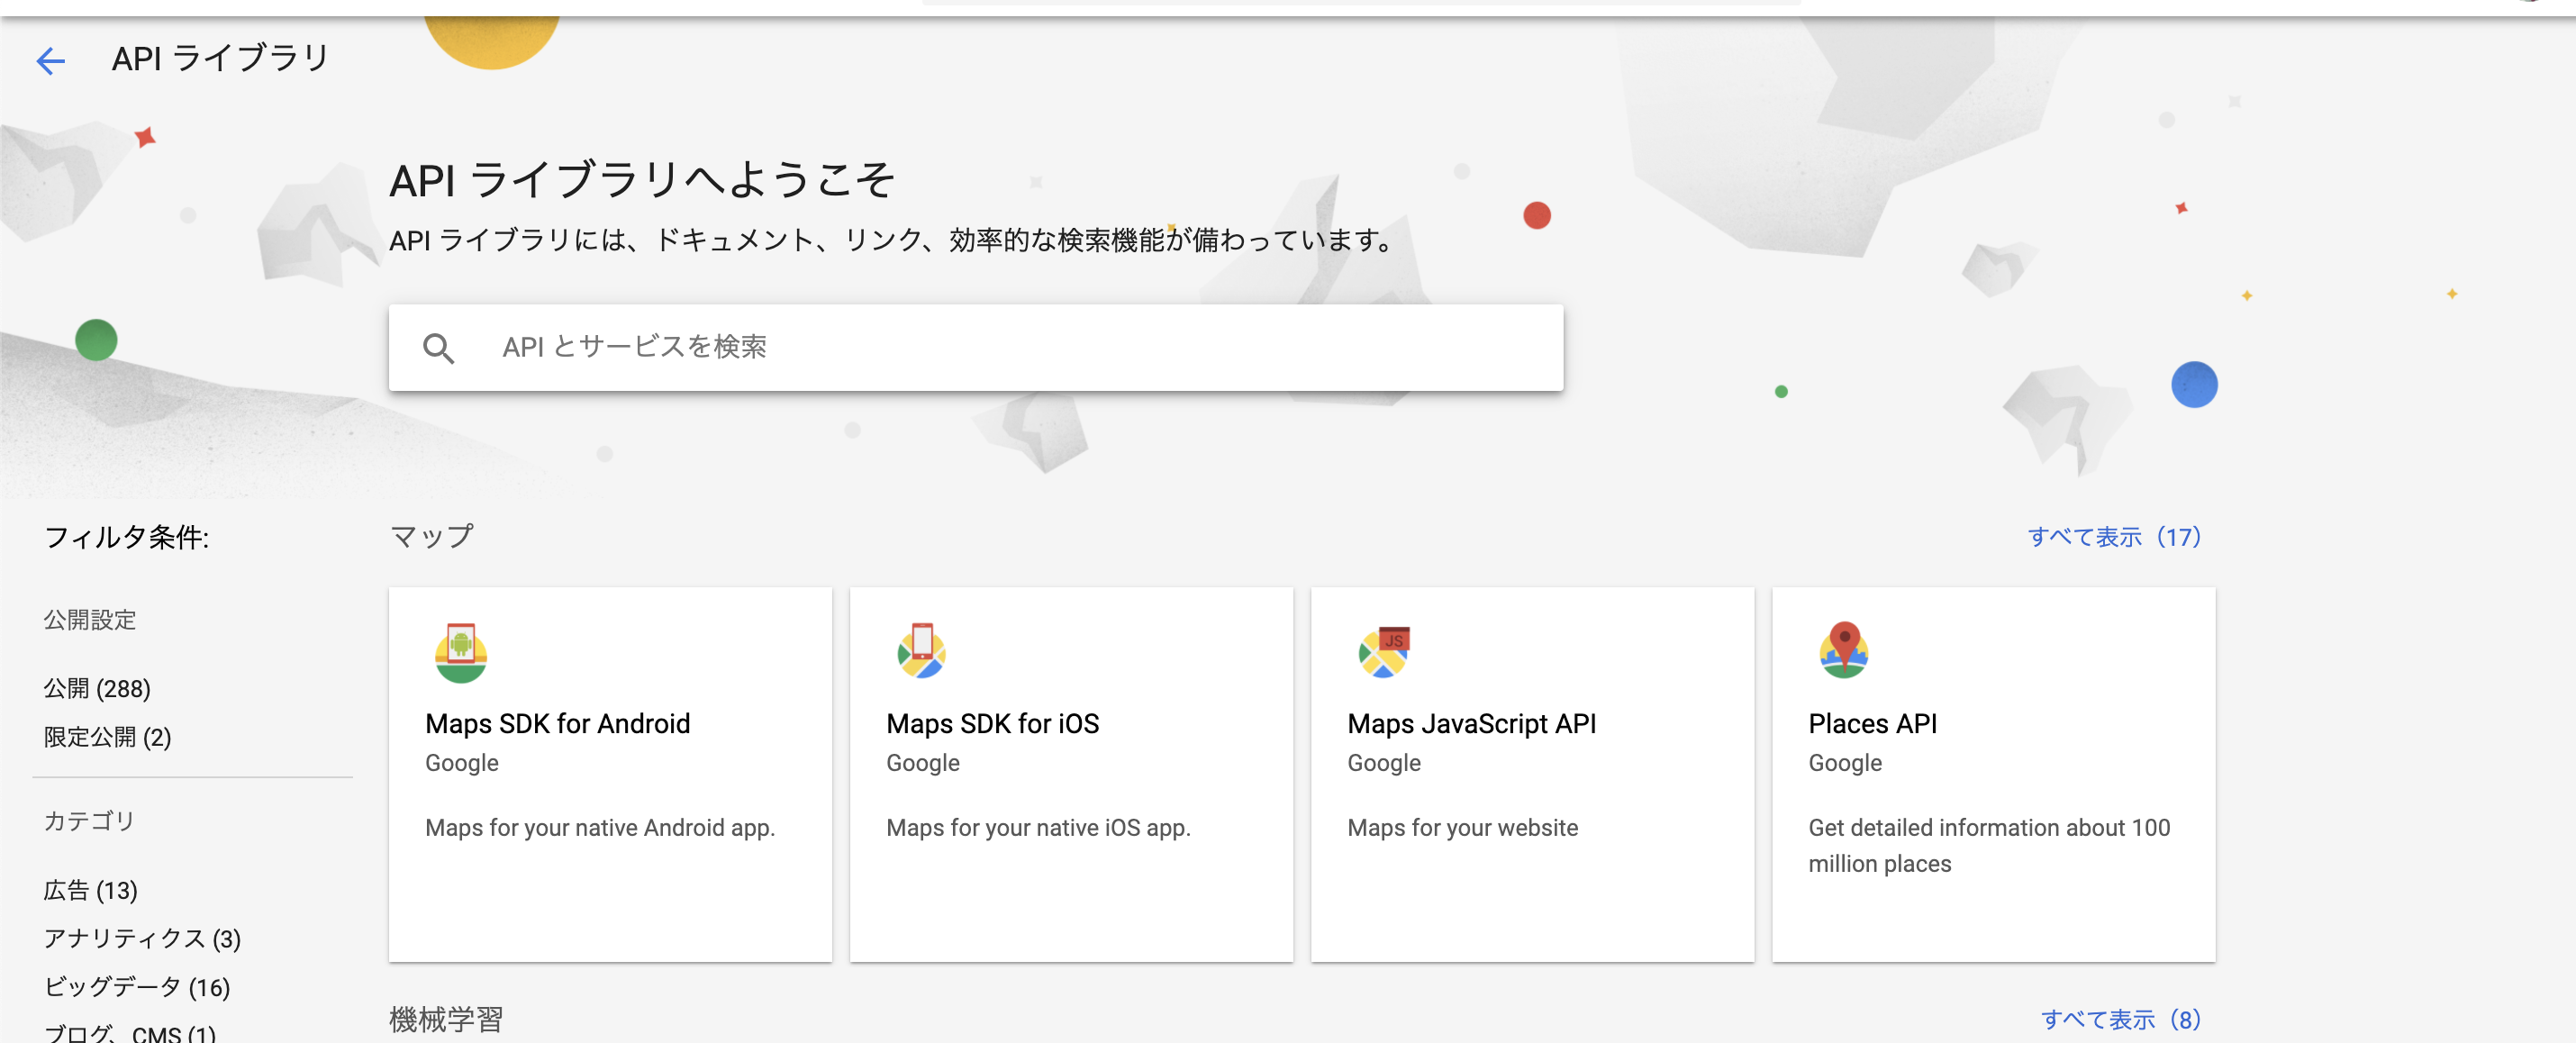The height and width of the screenshot is (1043, 2576).
Task: Select the 広告 (13) category
Action: [90, 890]
